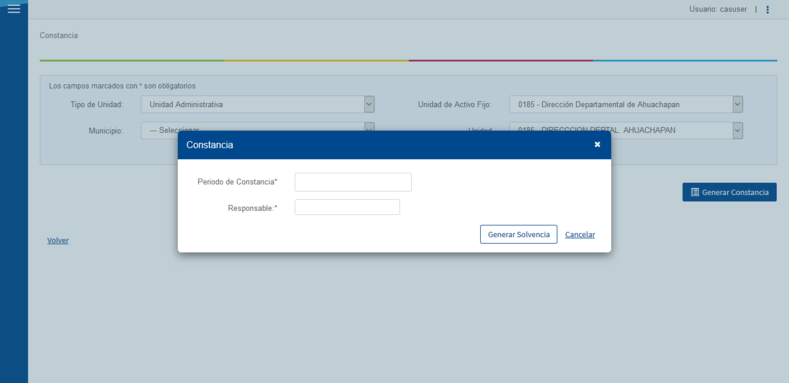Viewport: 789px width, 383px height.
Task: Open the three-dot user options menu
Action: tap(767, 10)
